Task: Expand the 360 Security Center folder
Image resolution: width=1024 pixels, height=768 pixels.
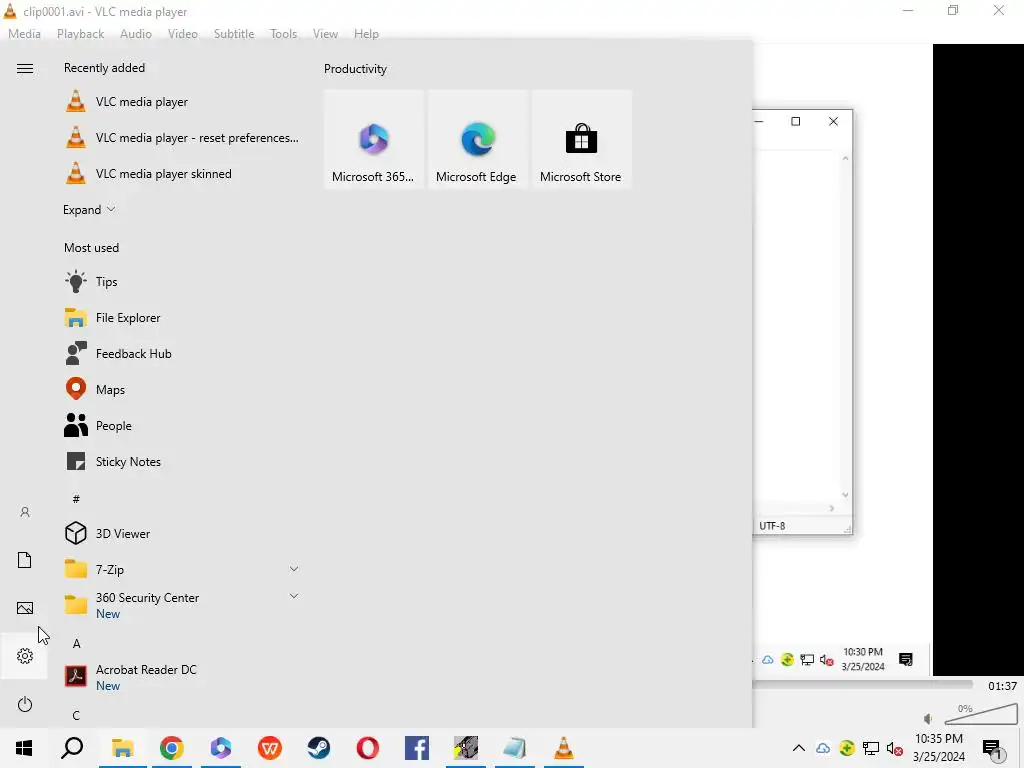Action: 294,596
